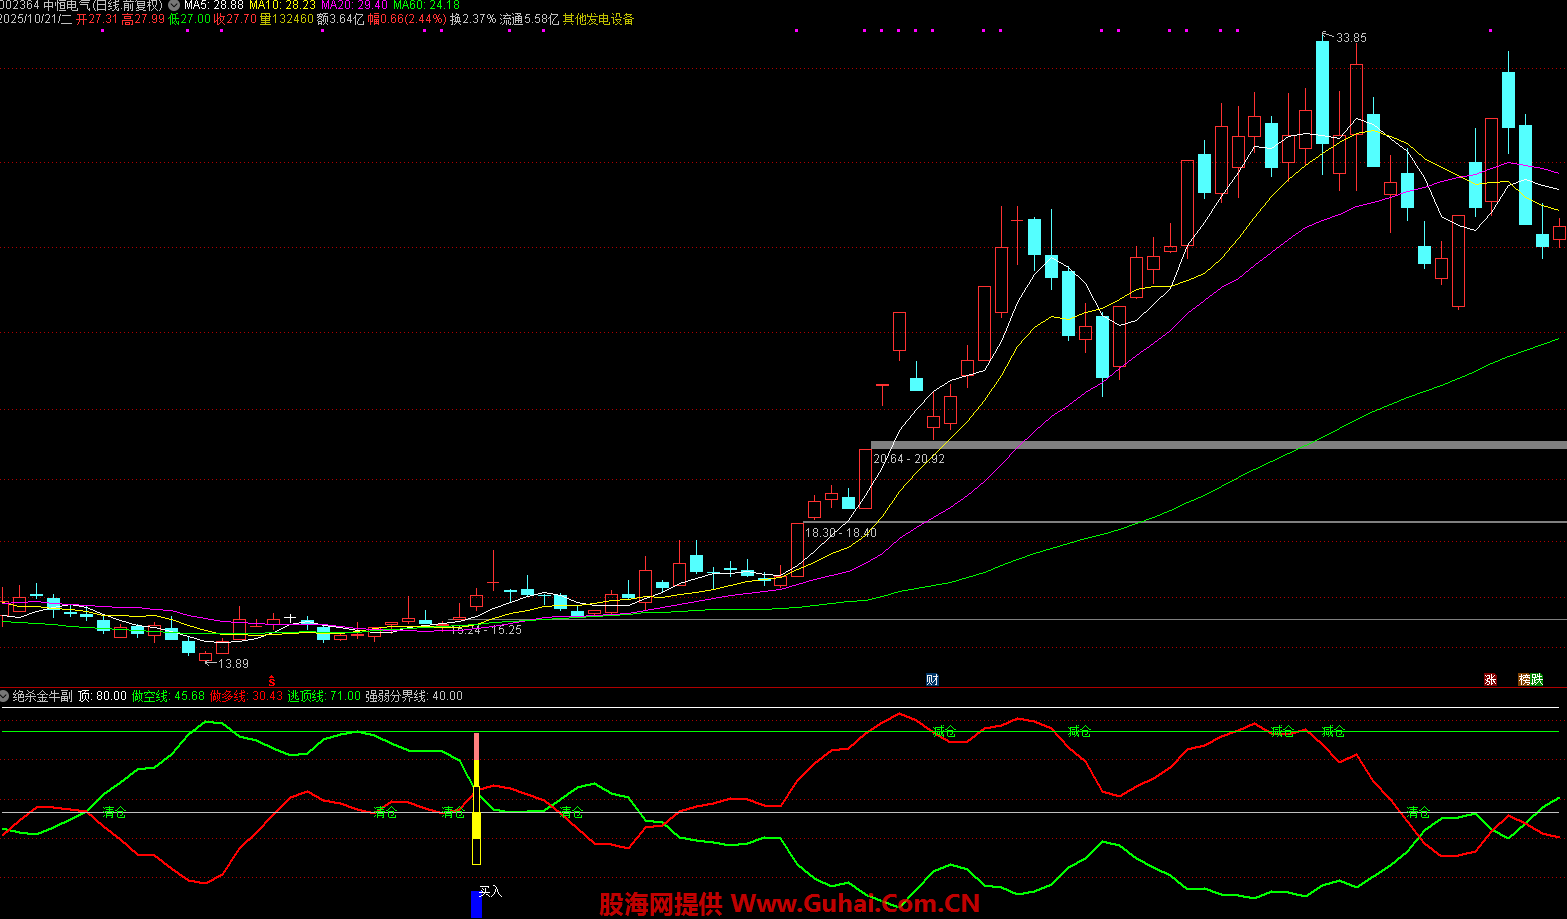Click the 18.30 - 18.40 gap label
Viewport: 1567px width, 919px height.
coord(840,533)
